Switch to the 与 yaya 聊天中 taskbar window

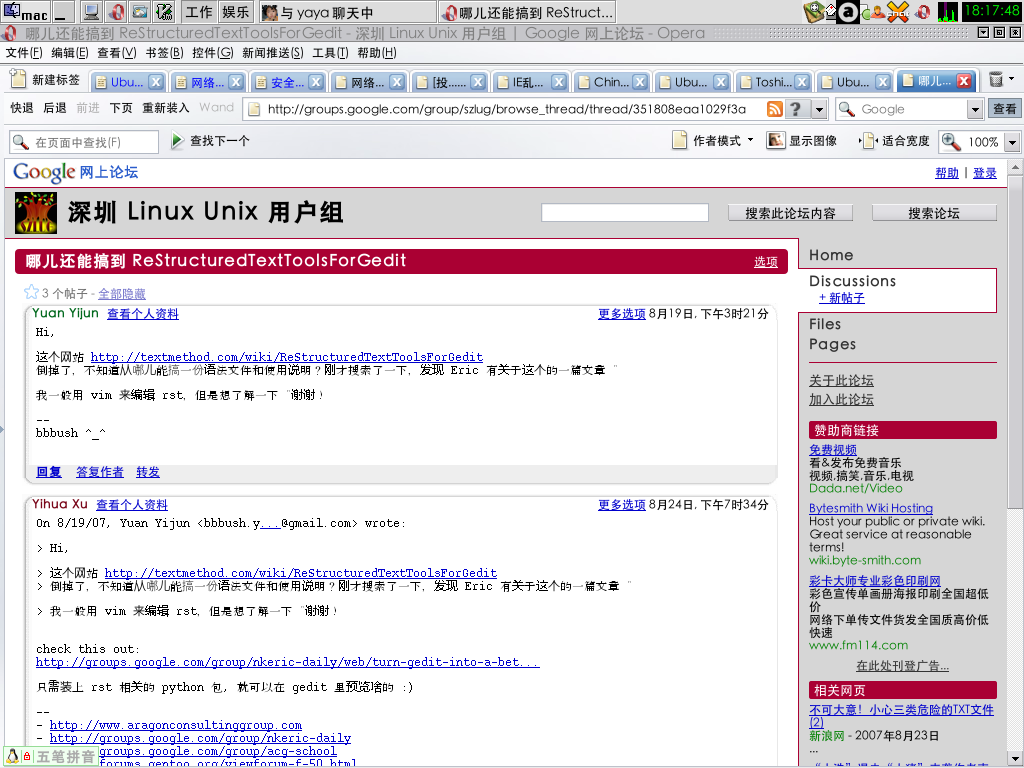point(346,12)
